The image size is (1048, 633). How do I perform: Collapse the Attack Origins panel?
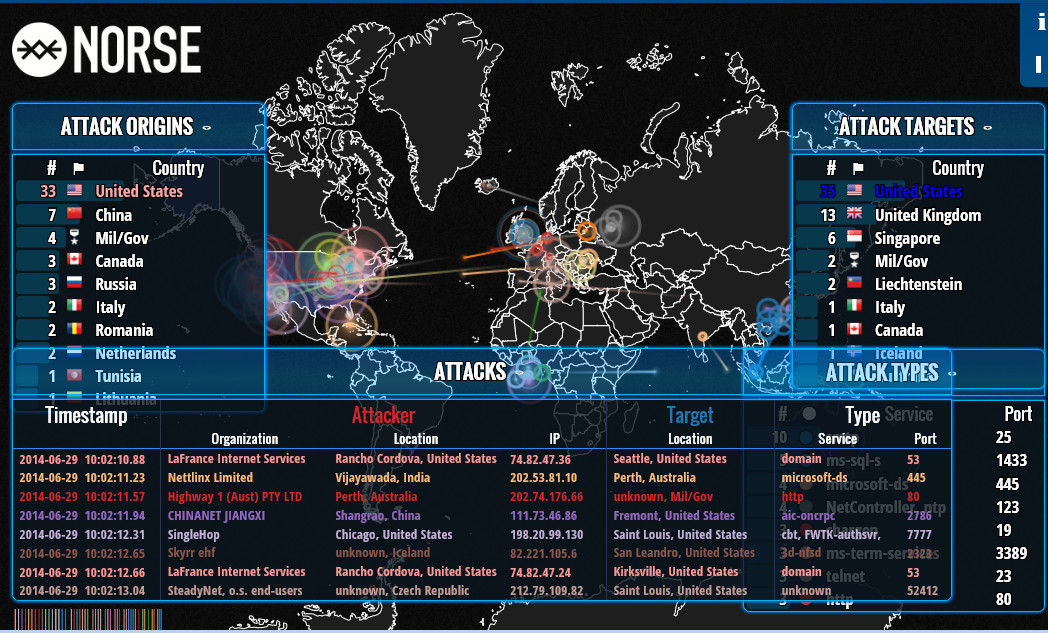click(206, 127)
